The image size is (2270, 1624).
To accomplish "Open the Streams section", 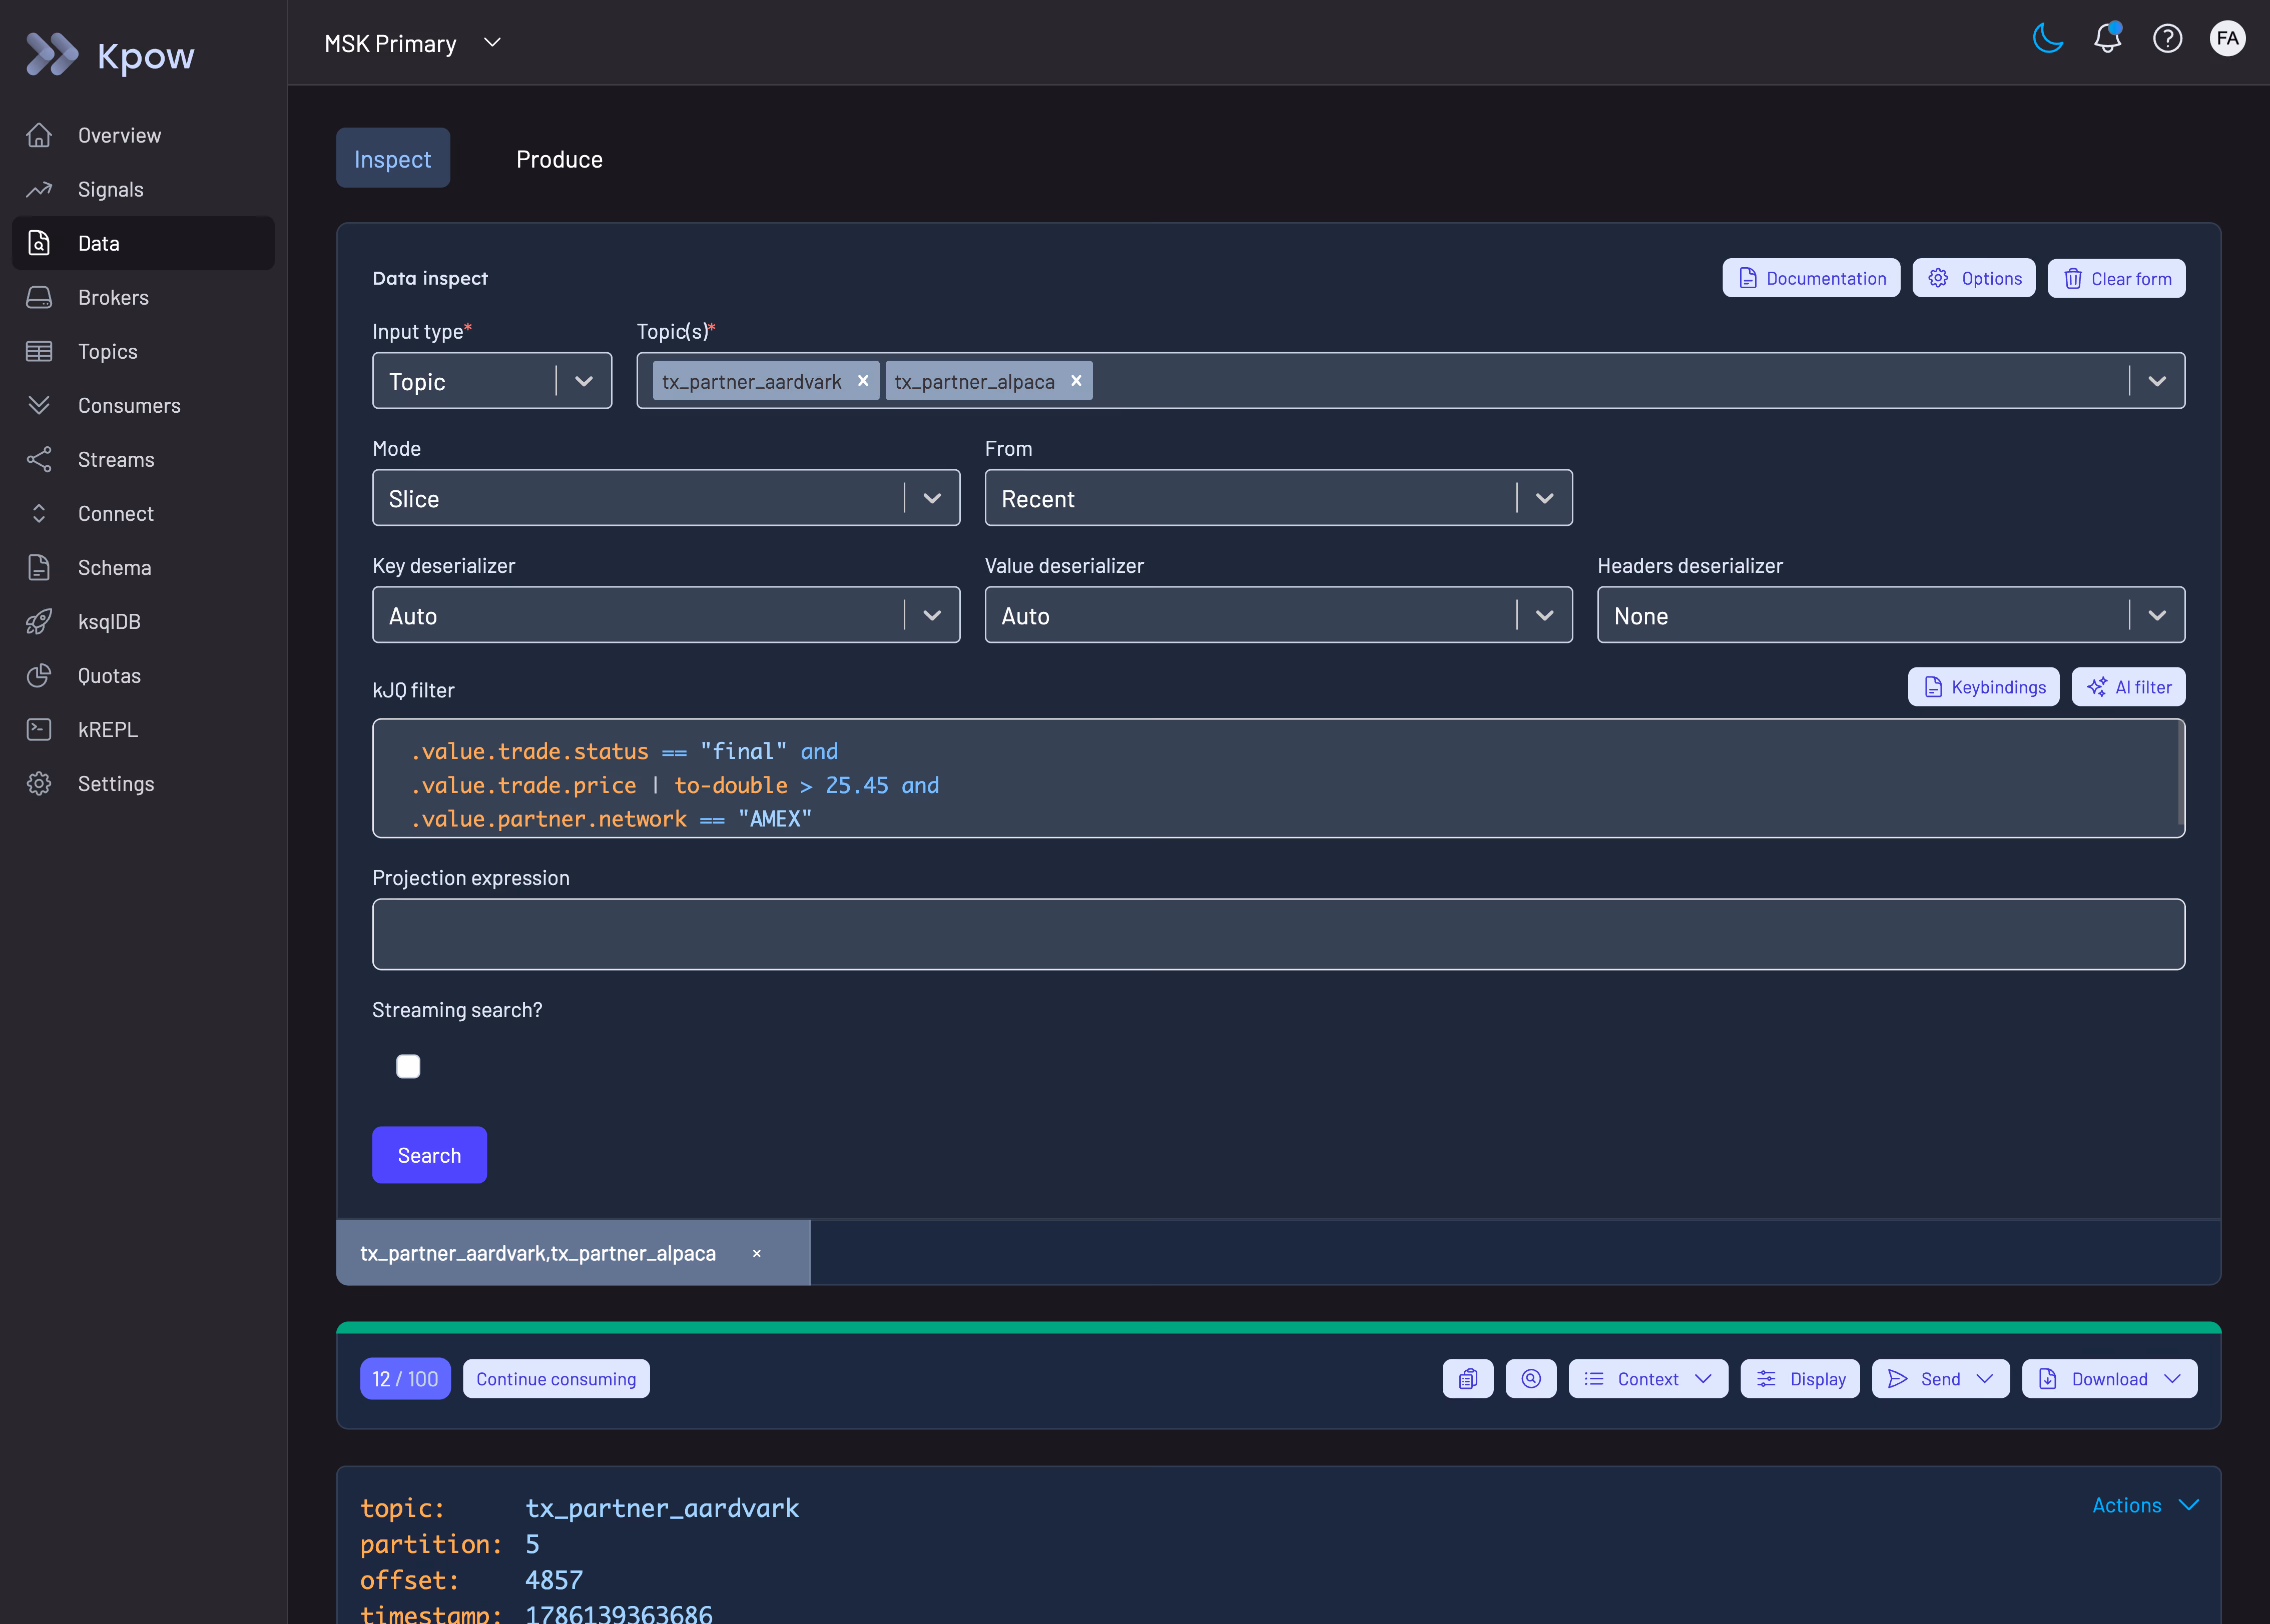I will [143, 459].
